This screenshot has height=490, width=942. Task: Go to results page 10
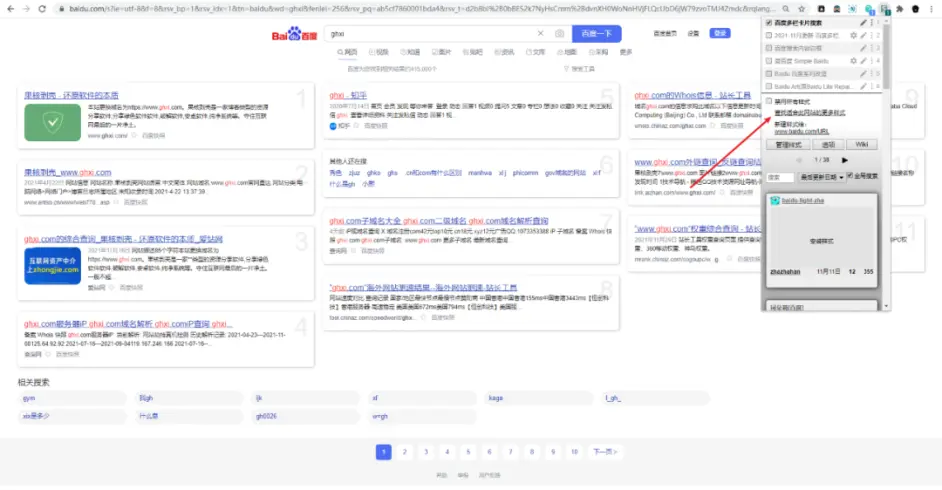(574, 452)
